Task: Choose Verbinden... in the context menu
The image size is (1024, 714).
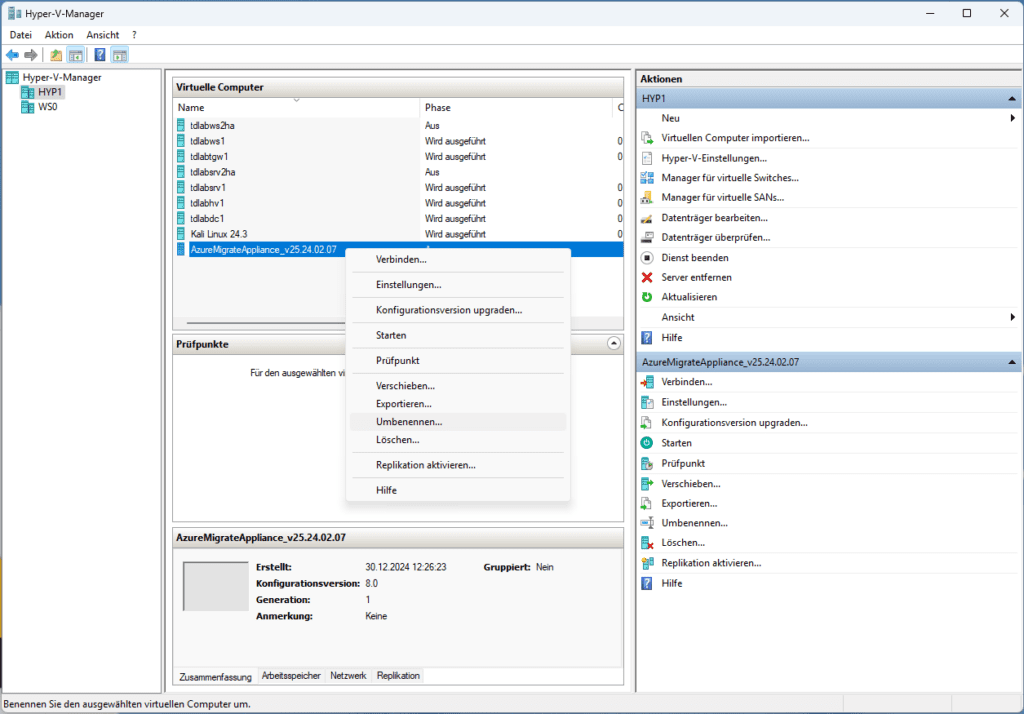Action: 458,259
